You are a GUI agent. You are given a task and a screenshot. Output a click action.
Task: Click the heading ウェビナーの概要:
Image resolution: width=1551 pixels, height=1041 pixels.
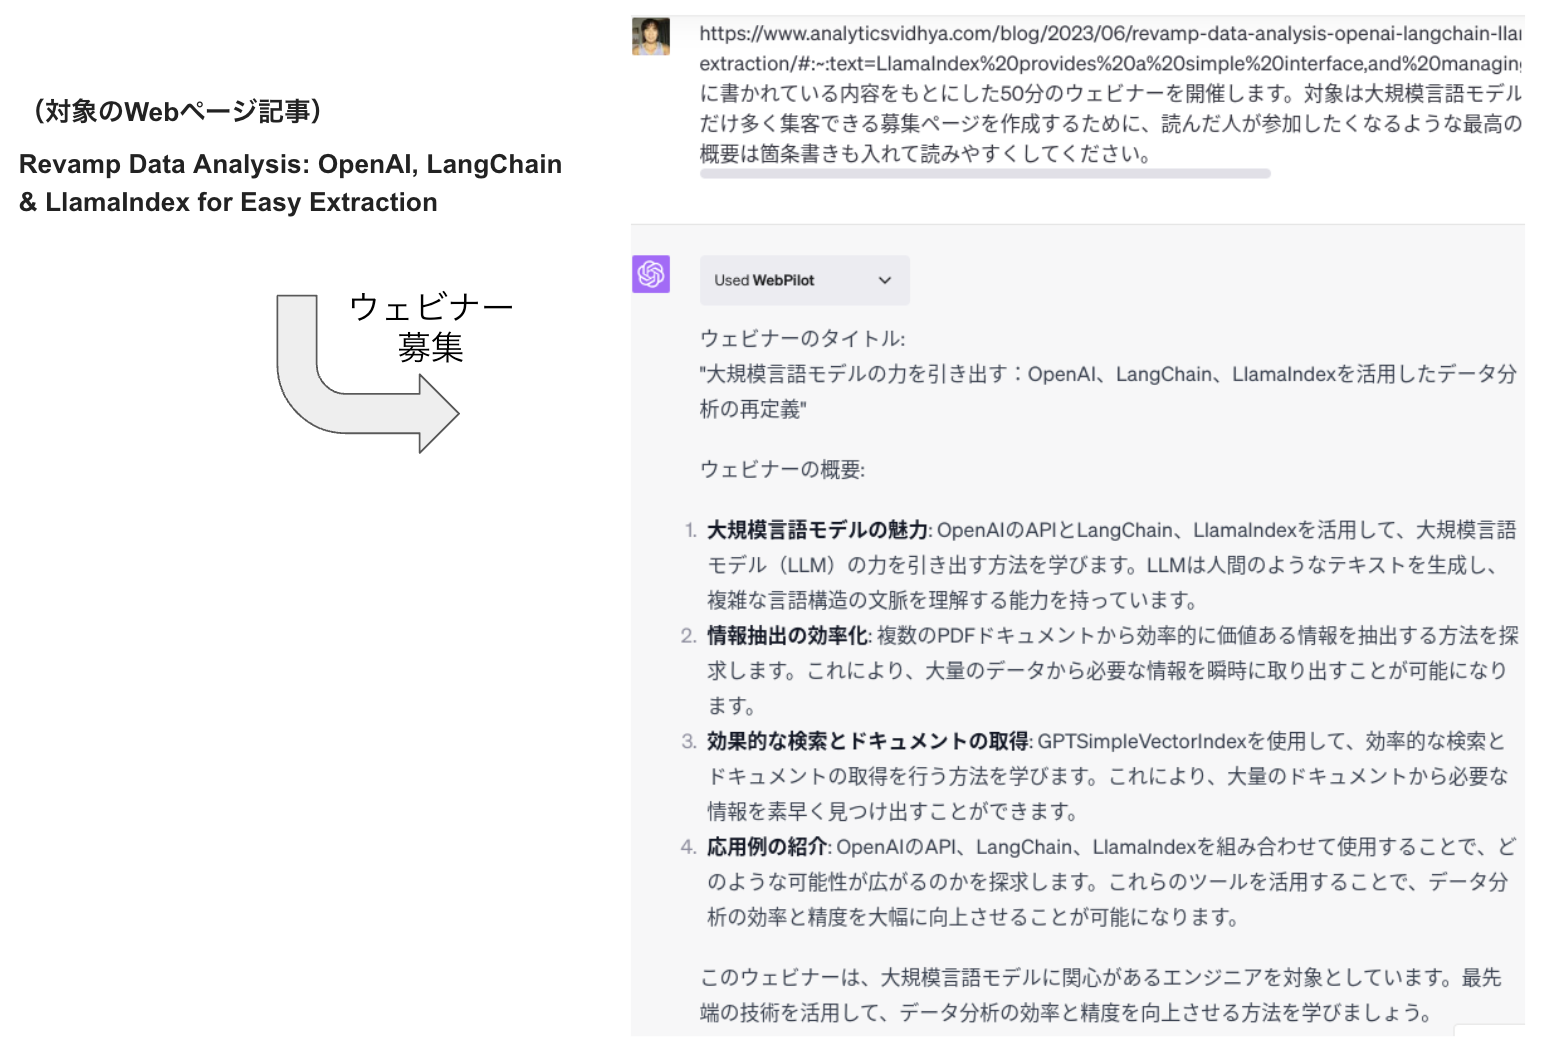point(782,470)
